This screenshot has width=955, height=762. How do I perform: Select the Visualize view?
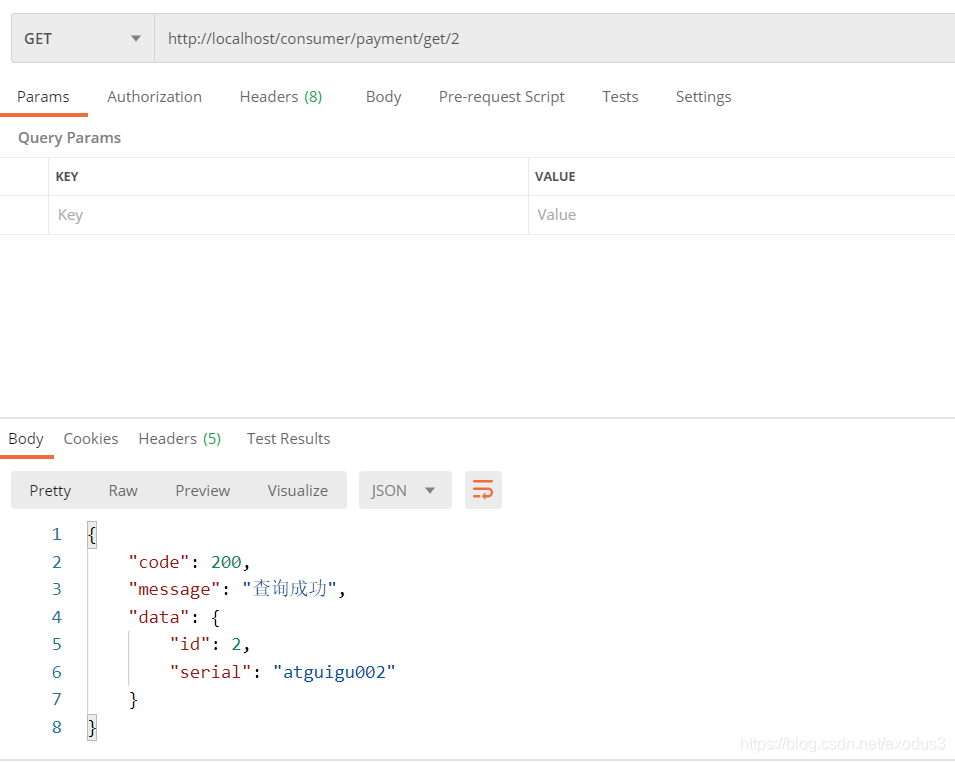tap(298, 490)
